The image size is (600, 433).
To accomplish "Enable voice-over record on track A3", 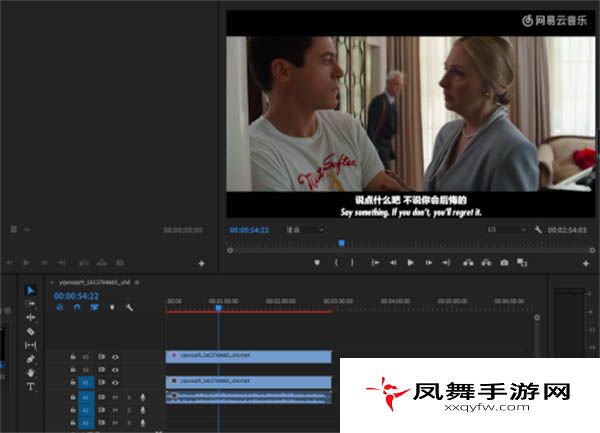I will pyautogui.click(x=143, y=423).
